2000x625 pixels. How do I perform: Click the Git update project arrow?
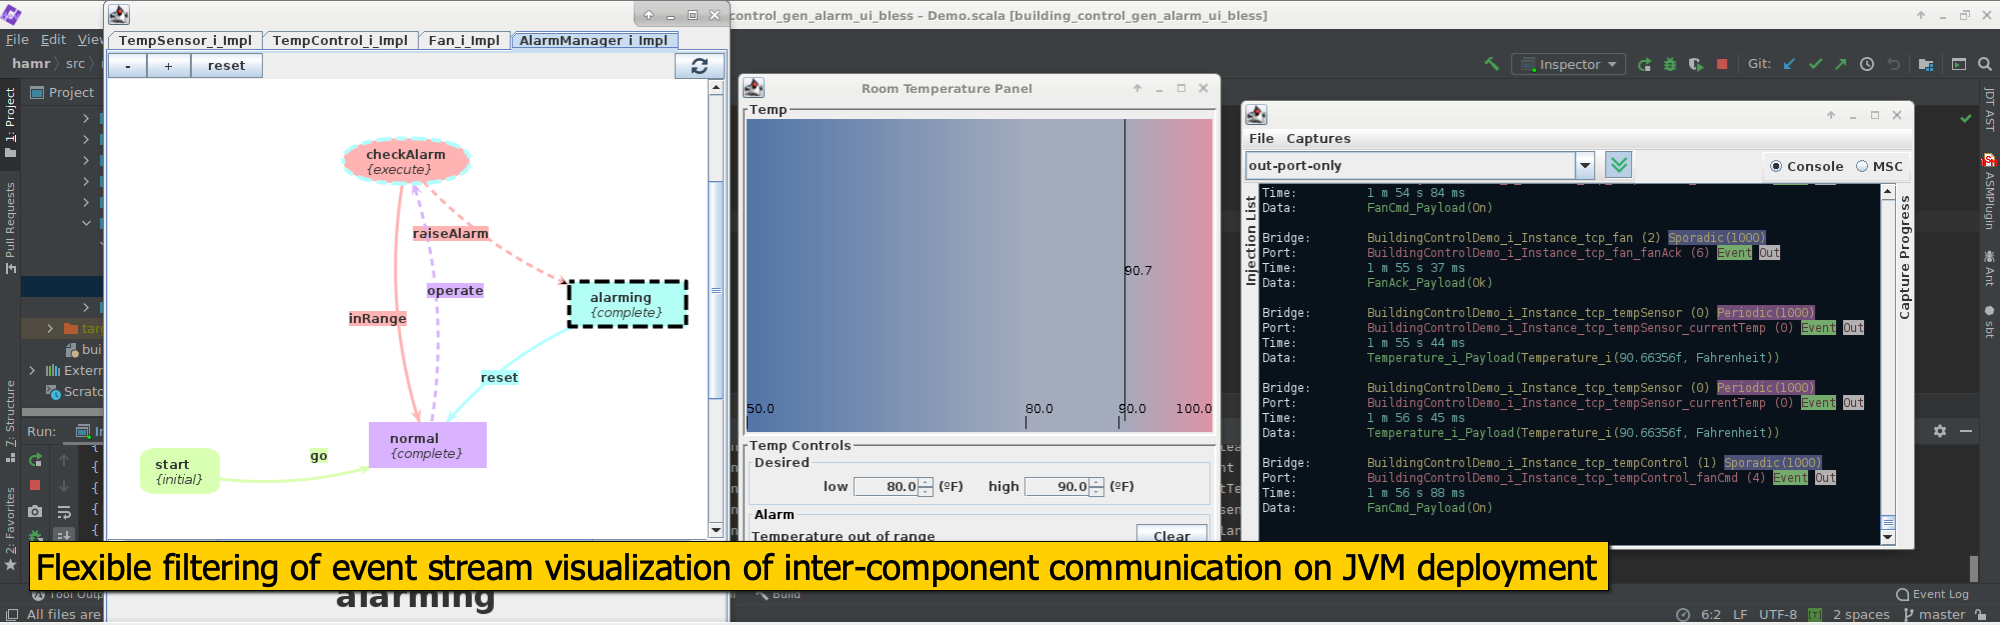pyautogui.click(x=1789, y=64)
